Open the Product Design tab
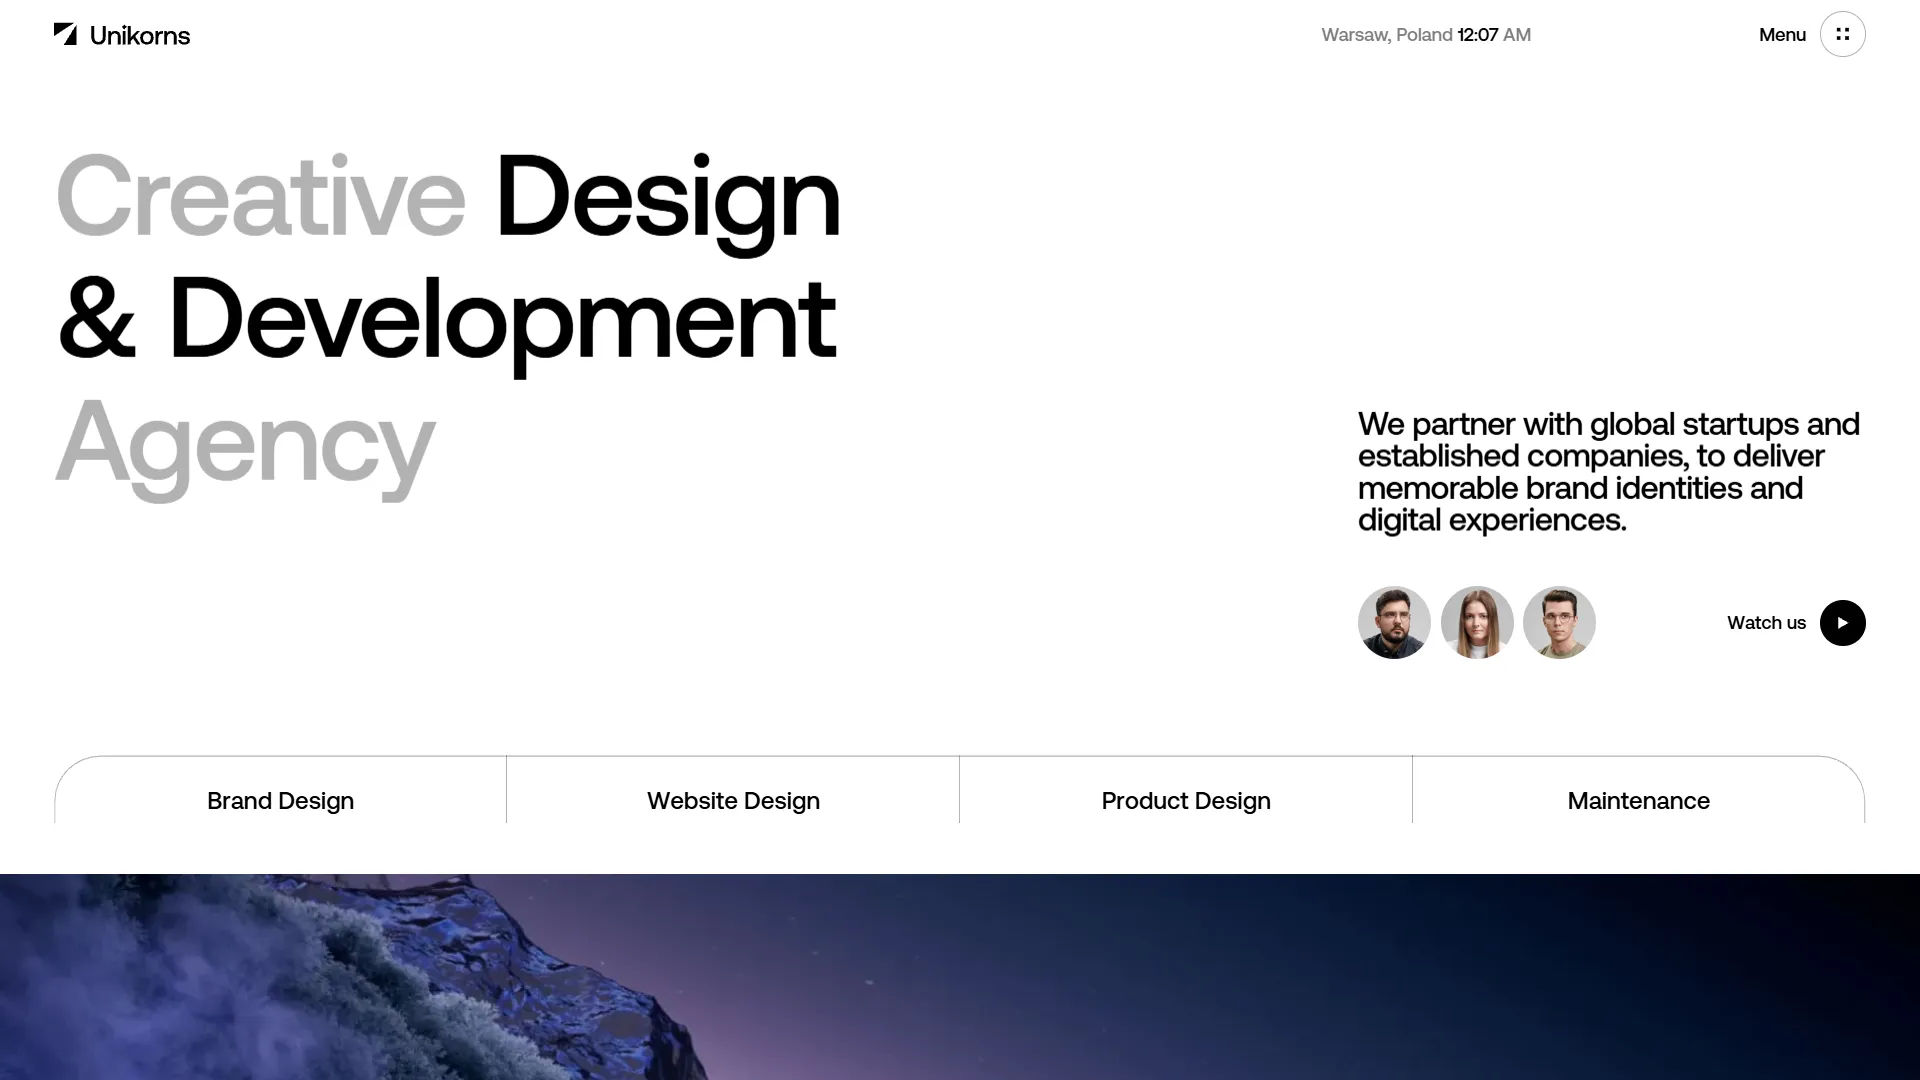1920x1080 pixels. (x=1186, y=801)
